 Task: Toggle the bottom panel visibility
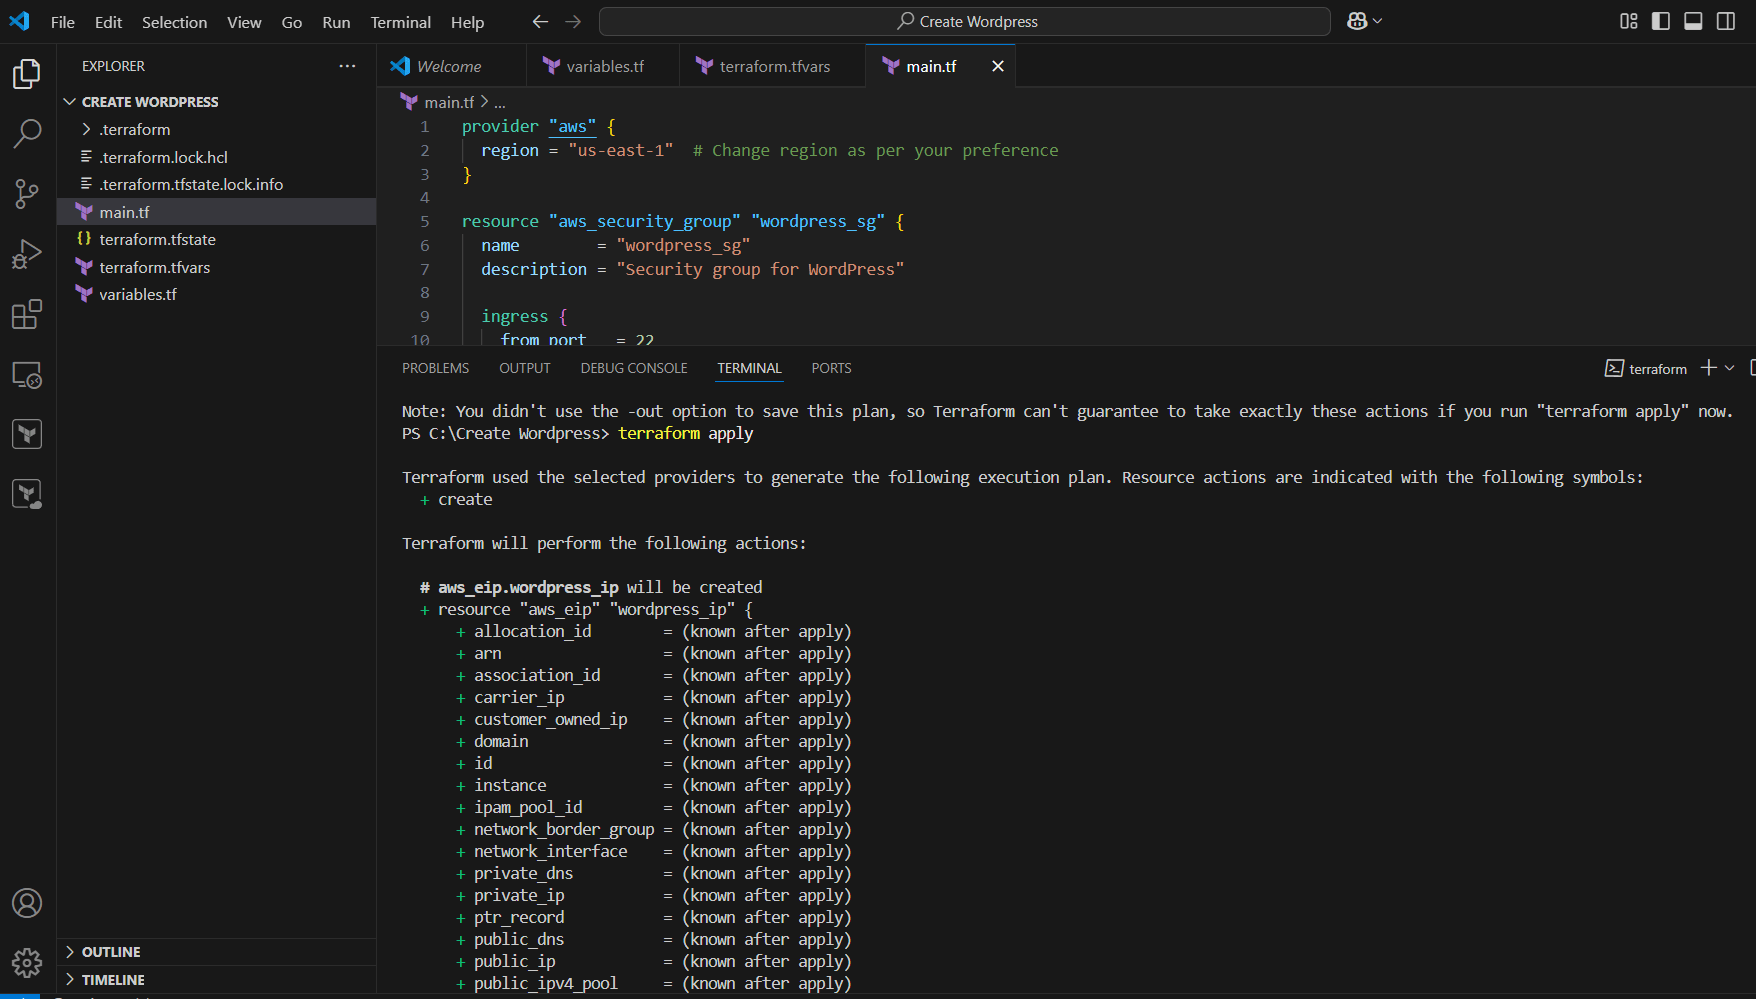click(x=1693, y=21)
